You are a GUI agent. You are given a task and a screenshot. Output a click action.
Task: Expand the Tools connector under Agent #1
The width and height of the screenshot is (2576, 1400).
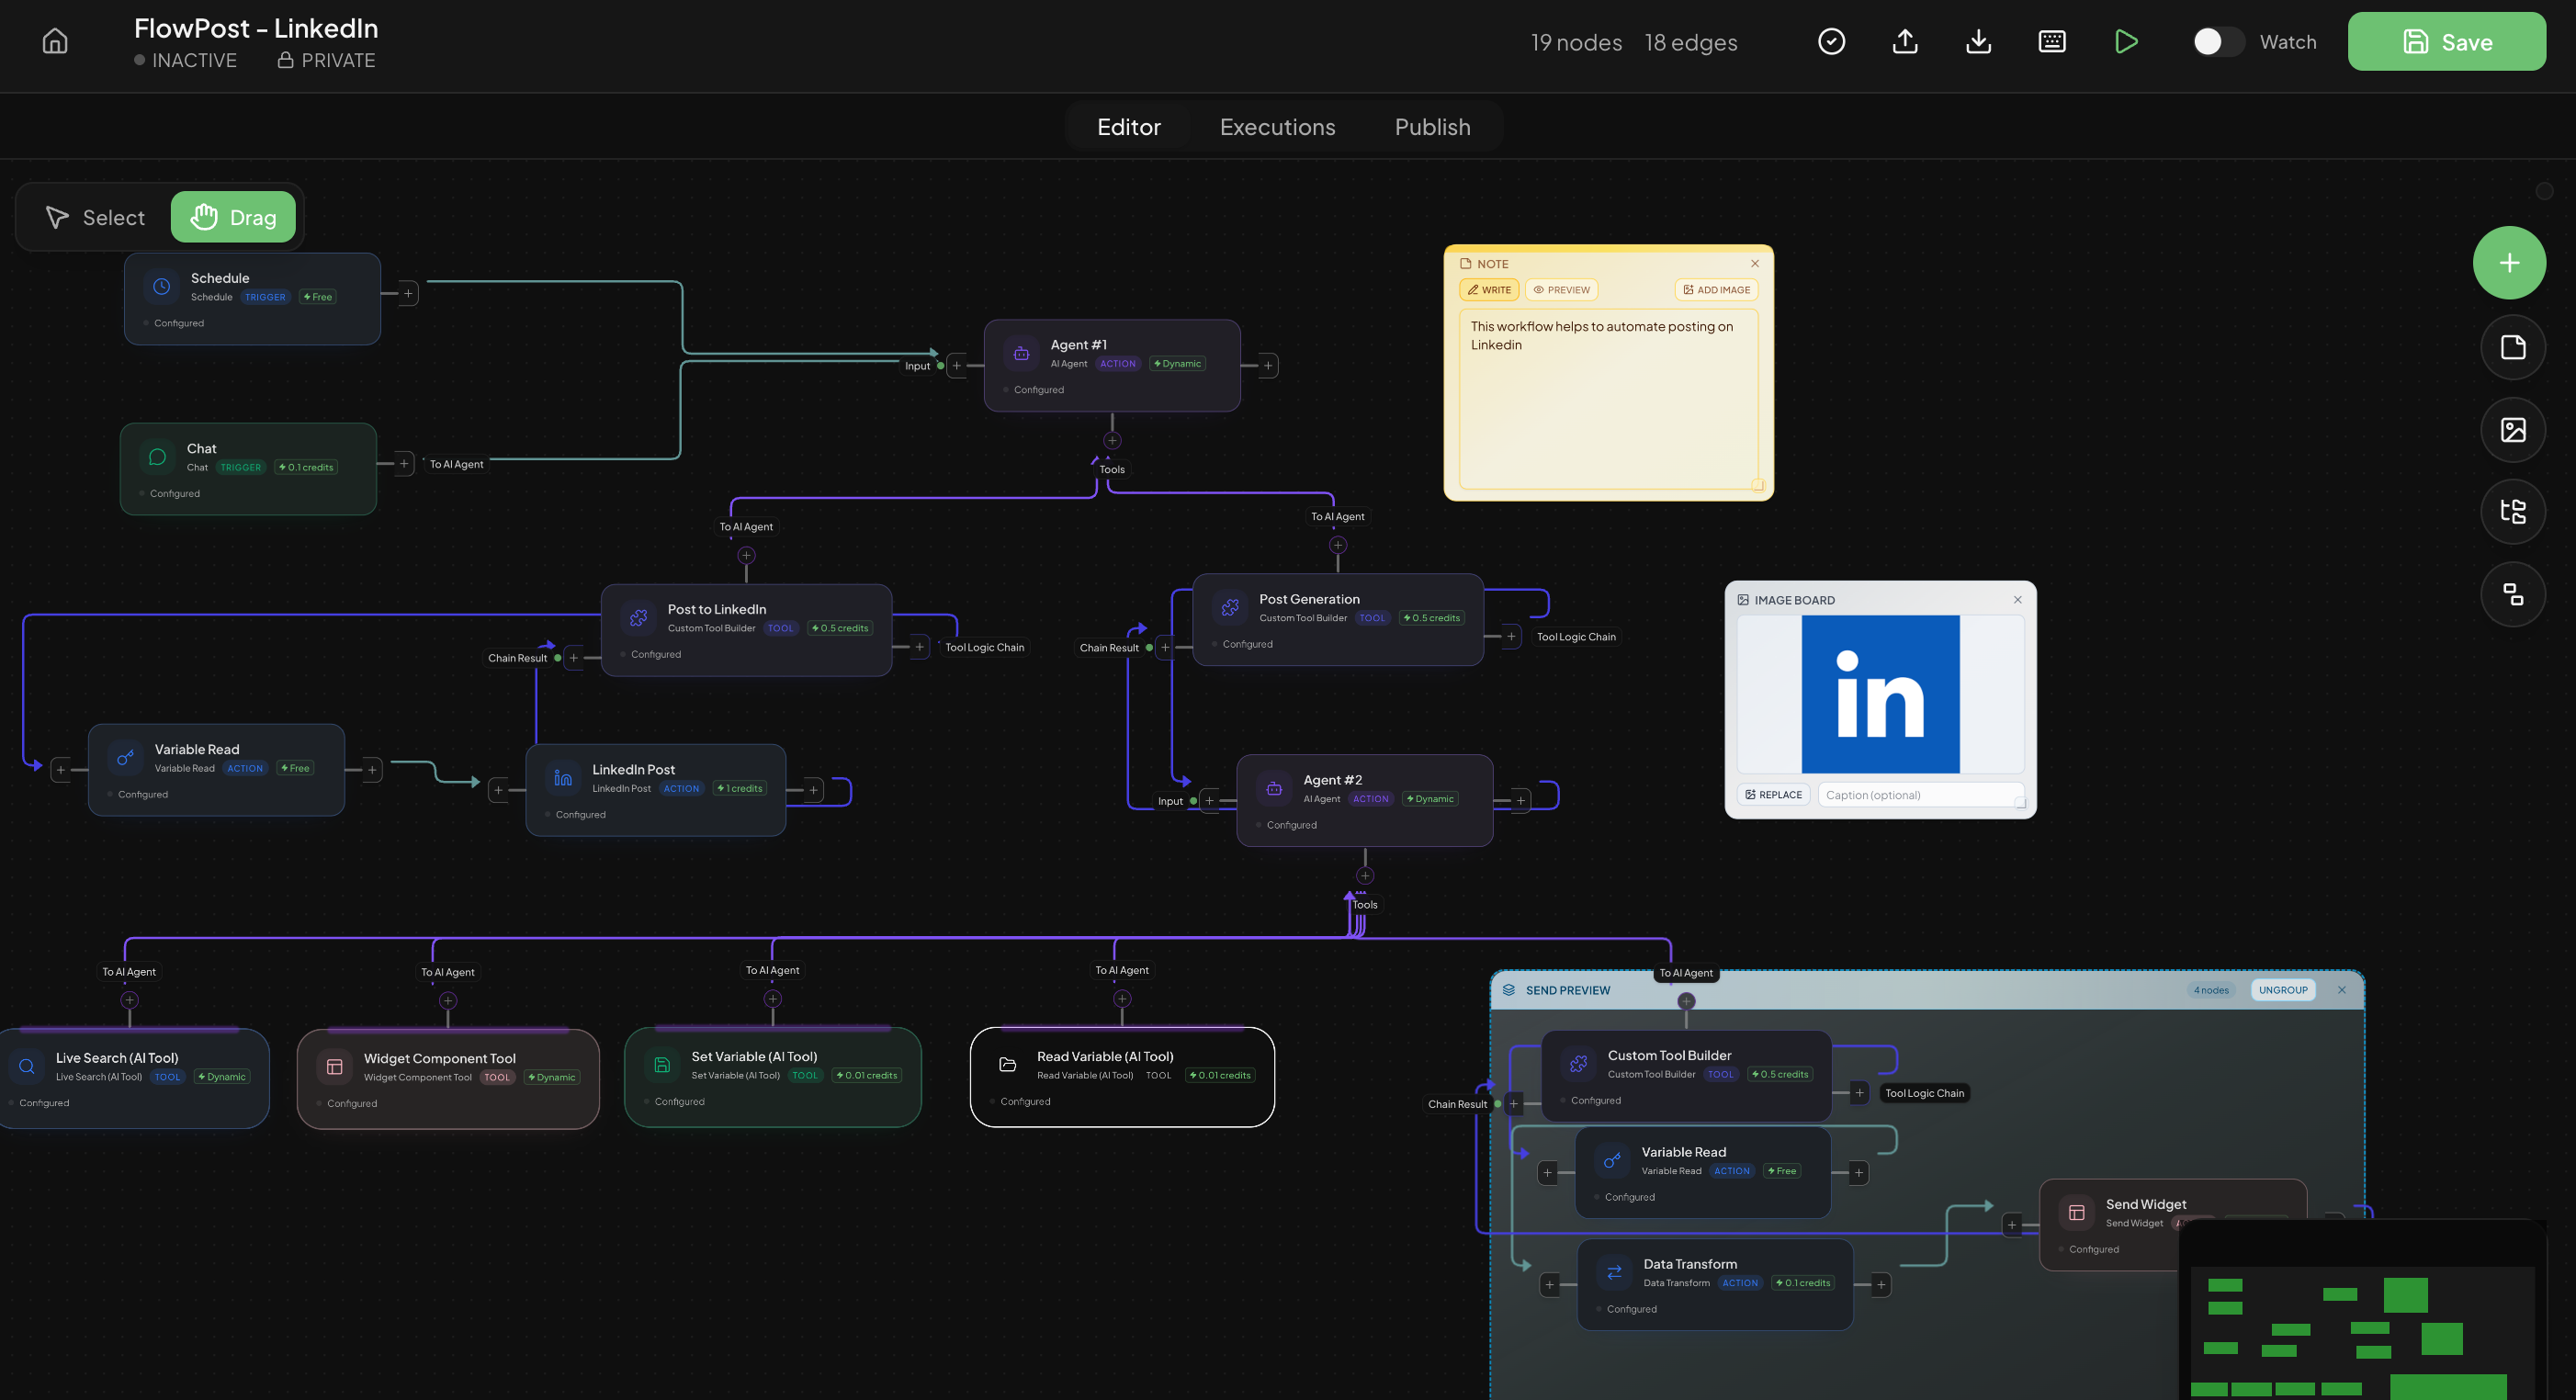click(x=1111, y=439)
